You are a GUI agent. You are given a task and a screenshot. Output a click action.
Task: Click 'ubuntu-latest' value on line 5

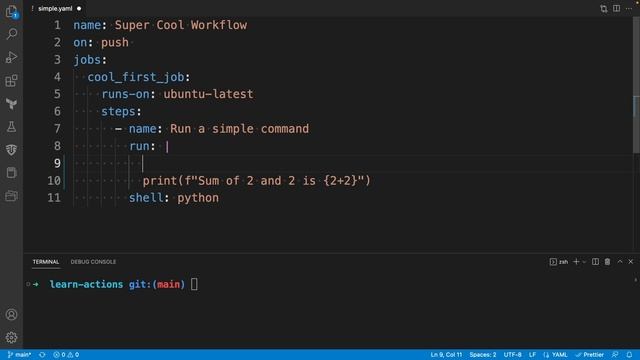click(x=208, y=94)
